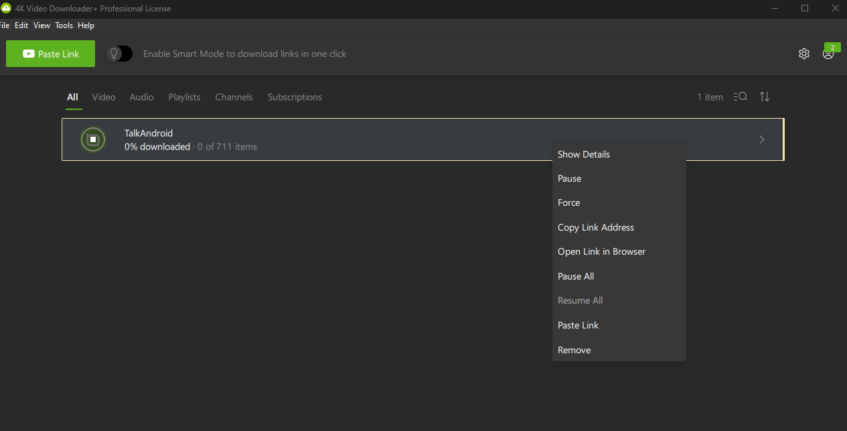
Task: Switch to the Channels tab
Action: click(x=234, y=97)
